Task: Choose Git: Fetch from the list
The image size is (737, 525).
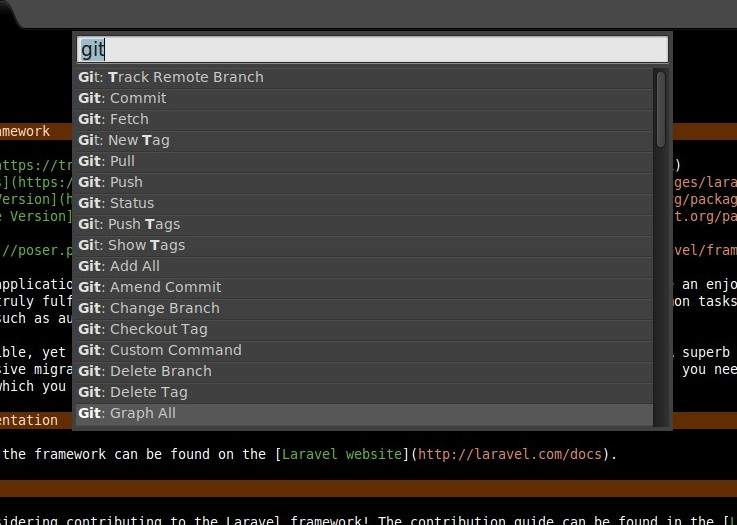Action: pos(364,119)
